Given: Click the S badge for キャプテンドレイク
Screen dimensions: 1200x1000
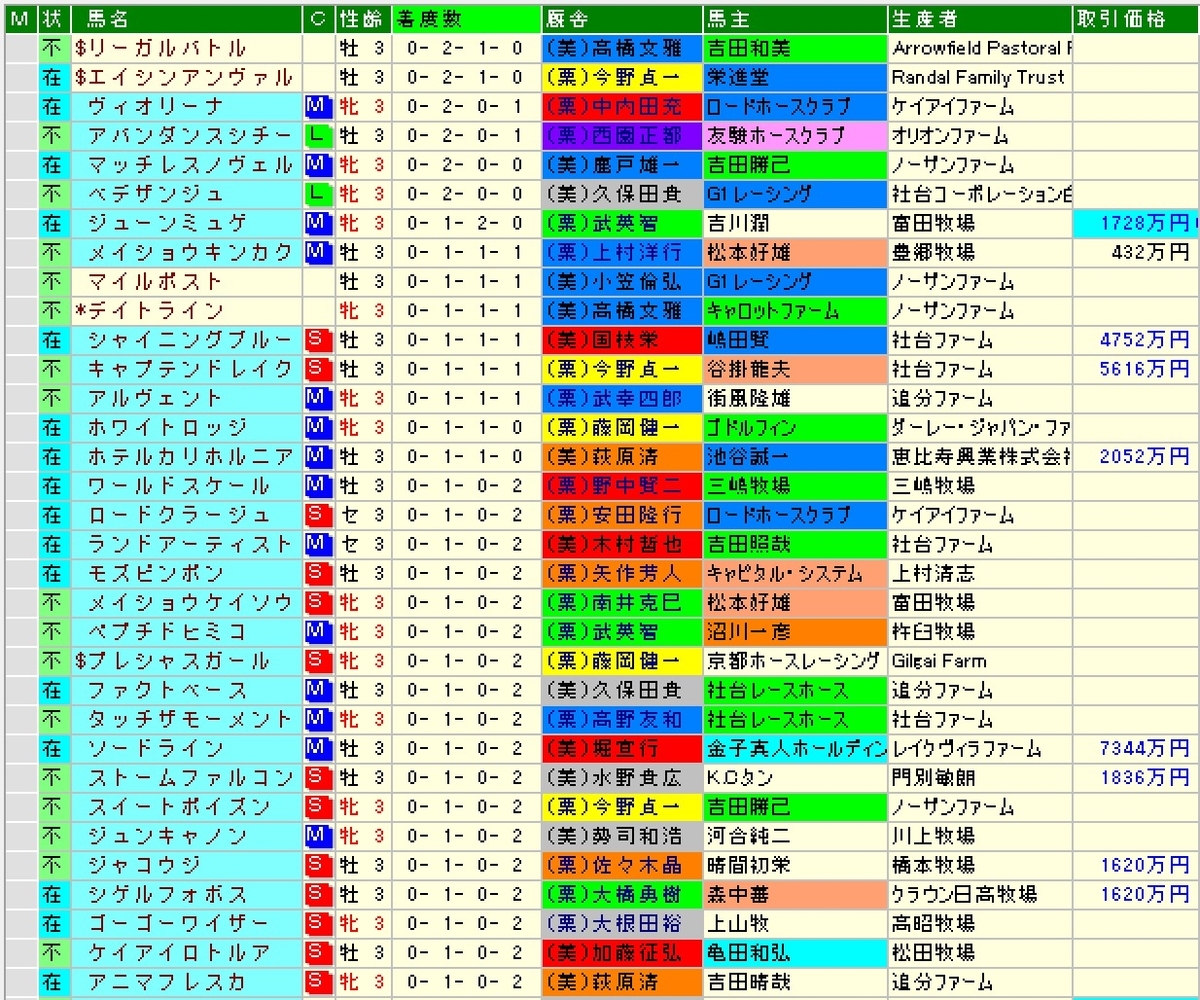Looking at the screenshot, I should (x=317, y=369).
